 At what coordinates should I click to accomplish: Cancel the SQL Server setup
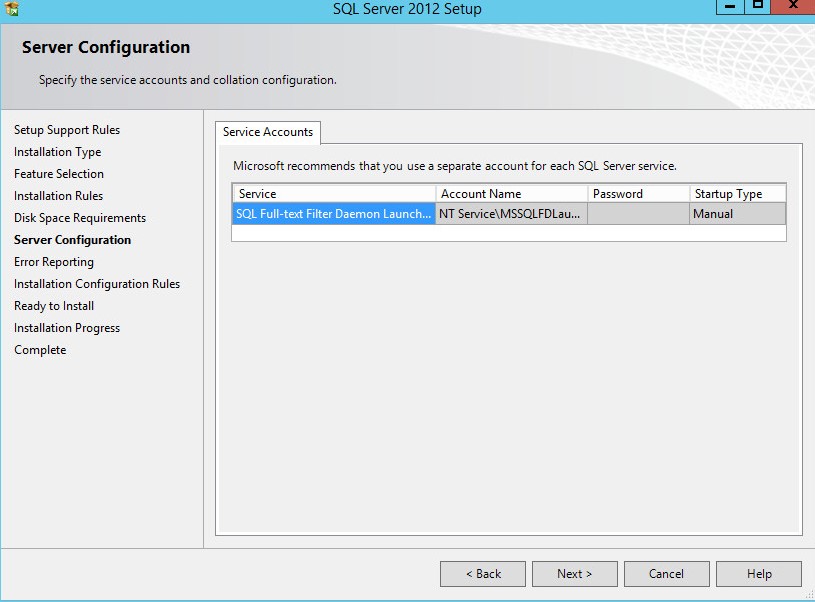666,574
